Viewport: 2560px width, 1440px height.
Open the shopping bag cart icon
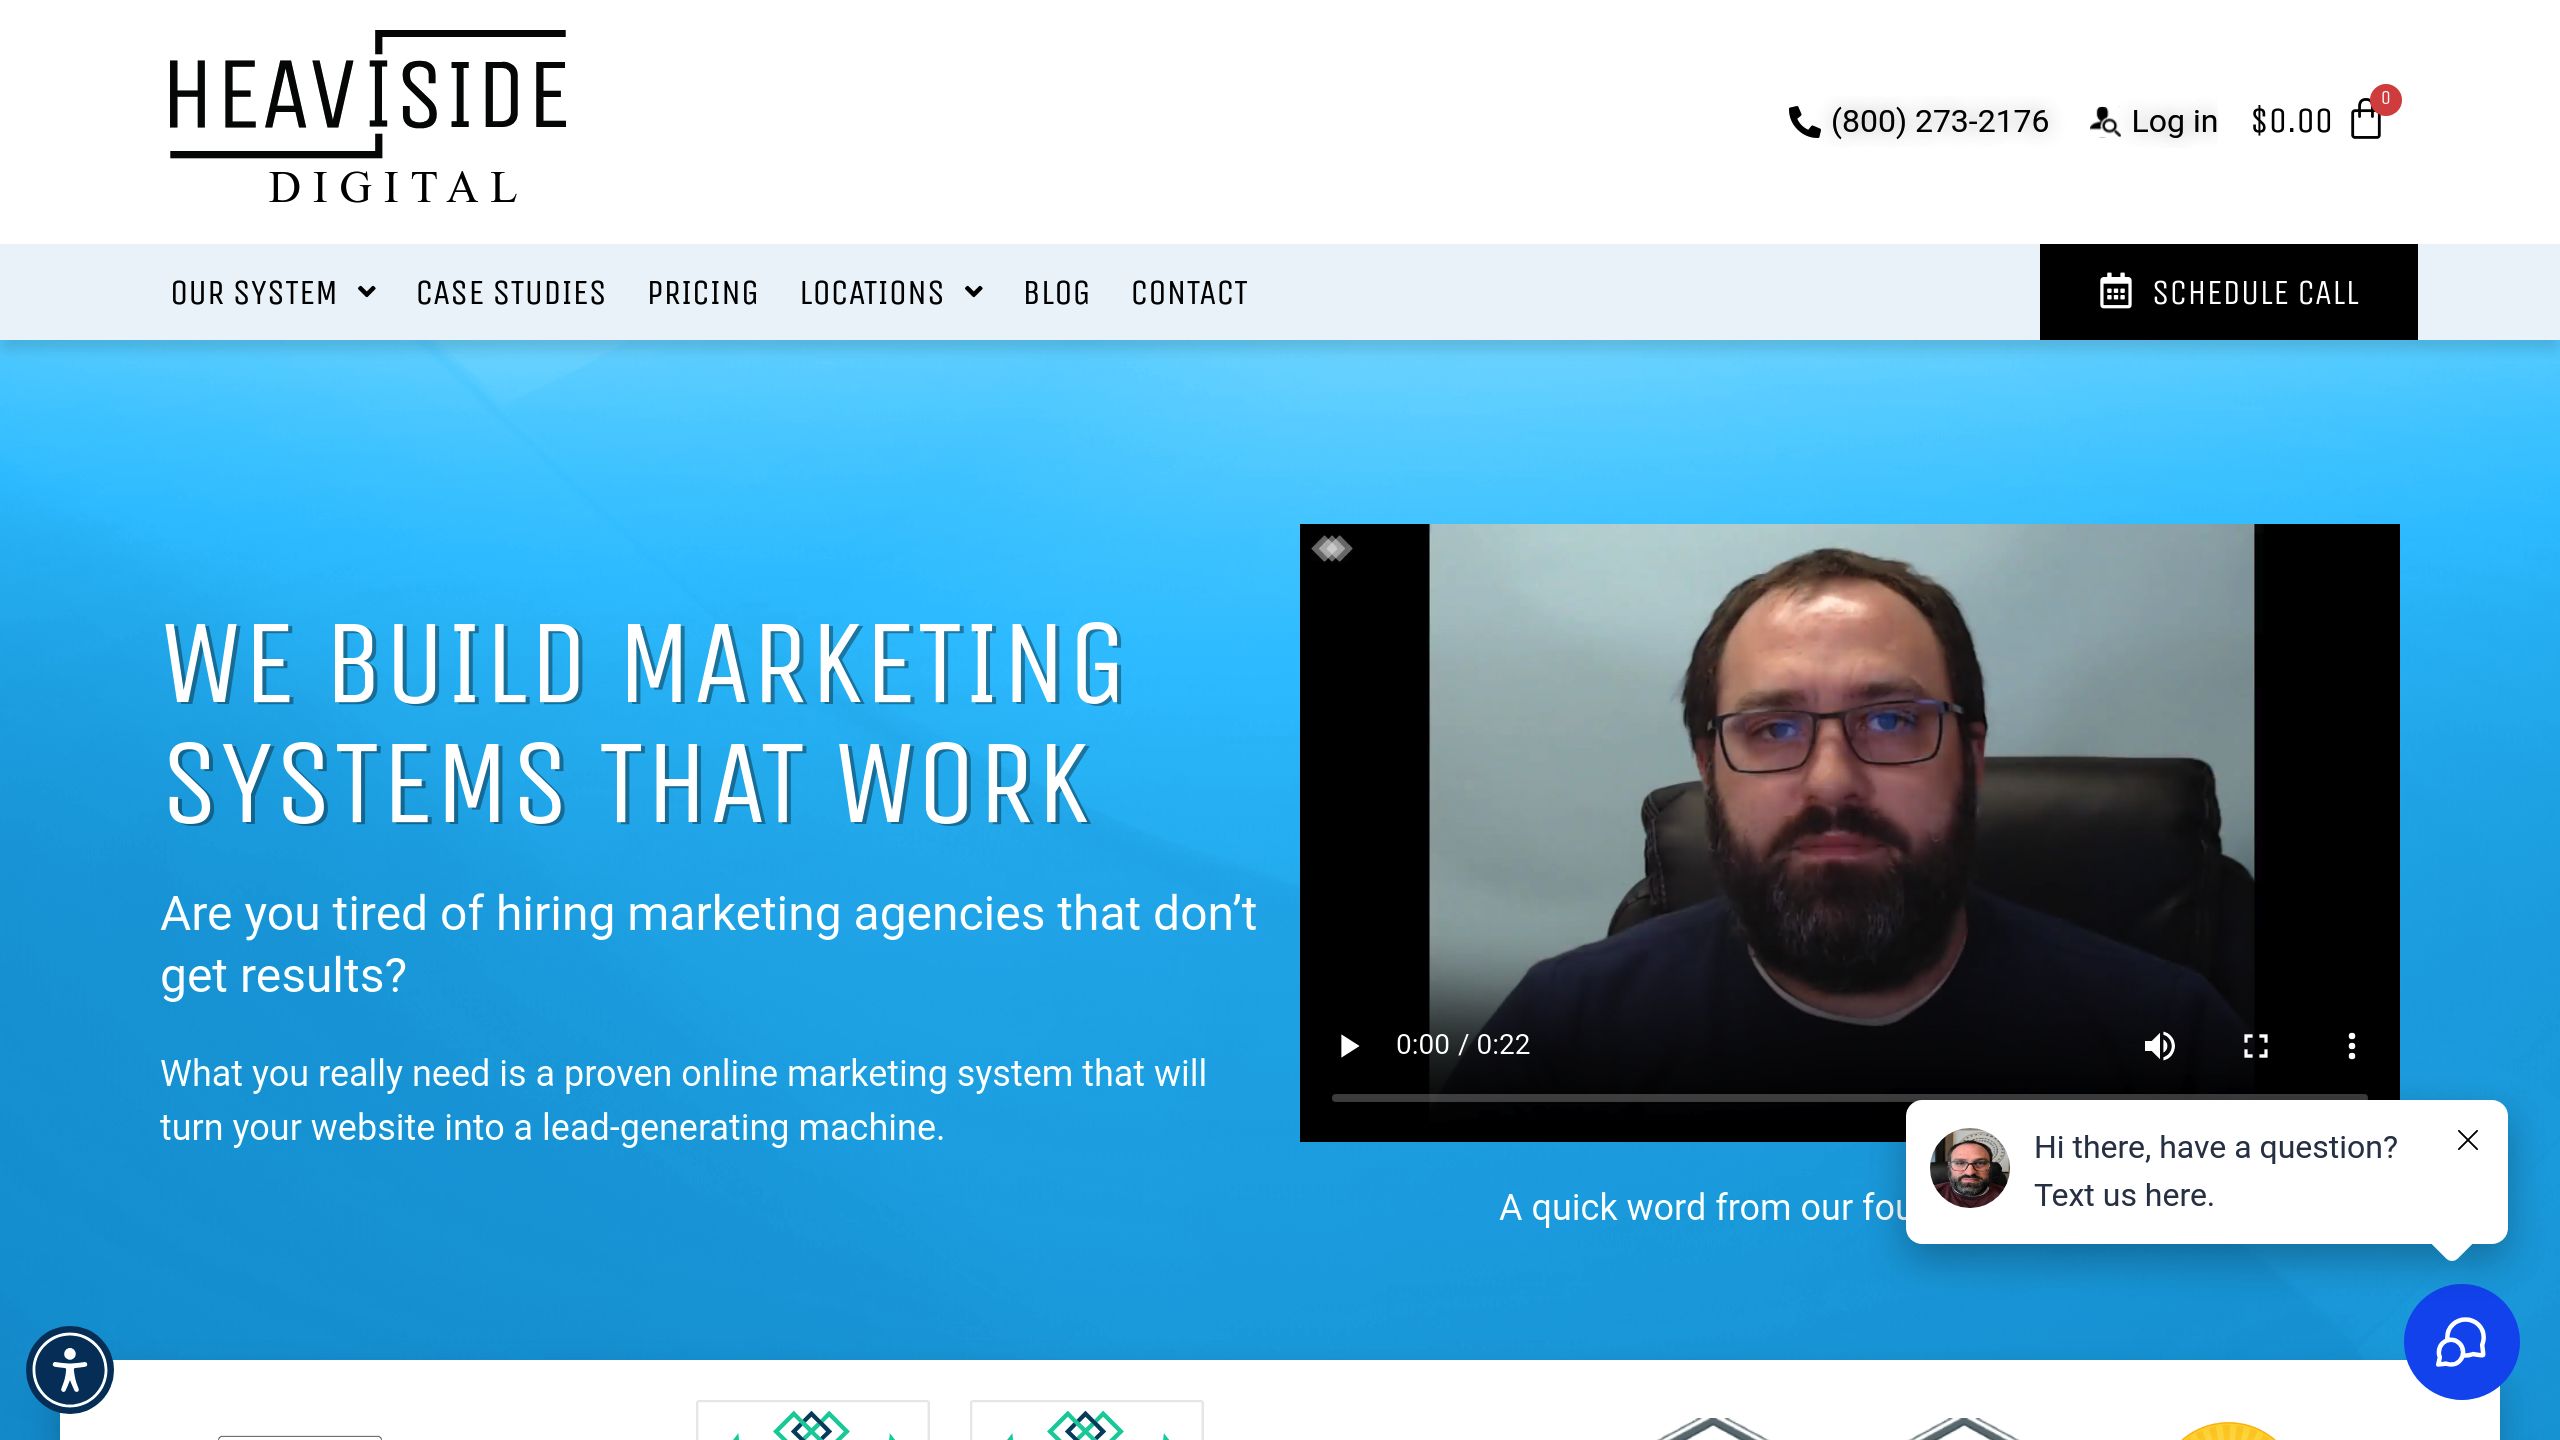click(2366, 120)
